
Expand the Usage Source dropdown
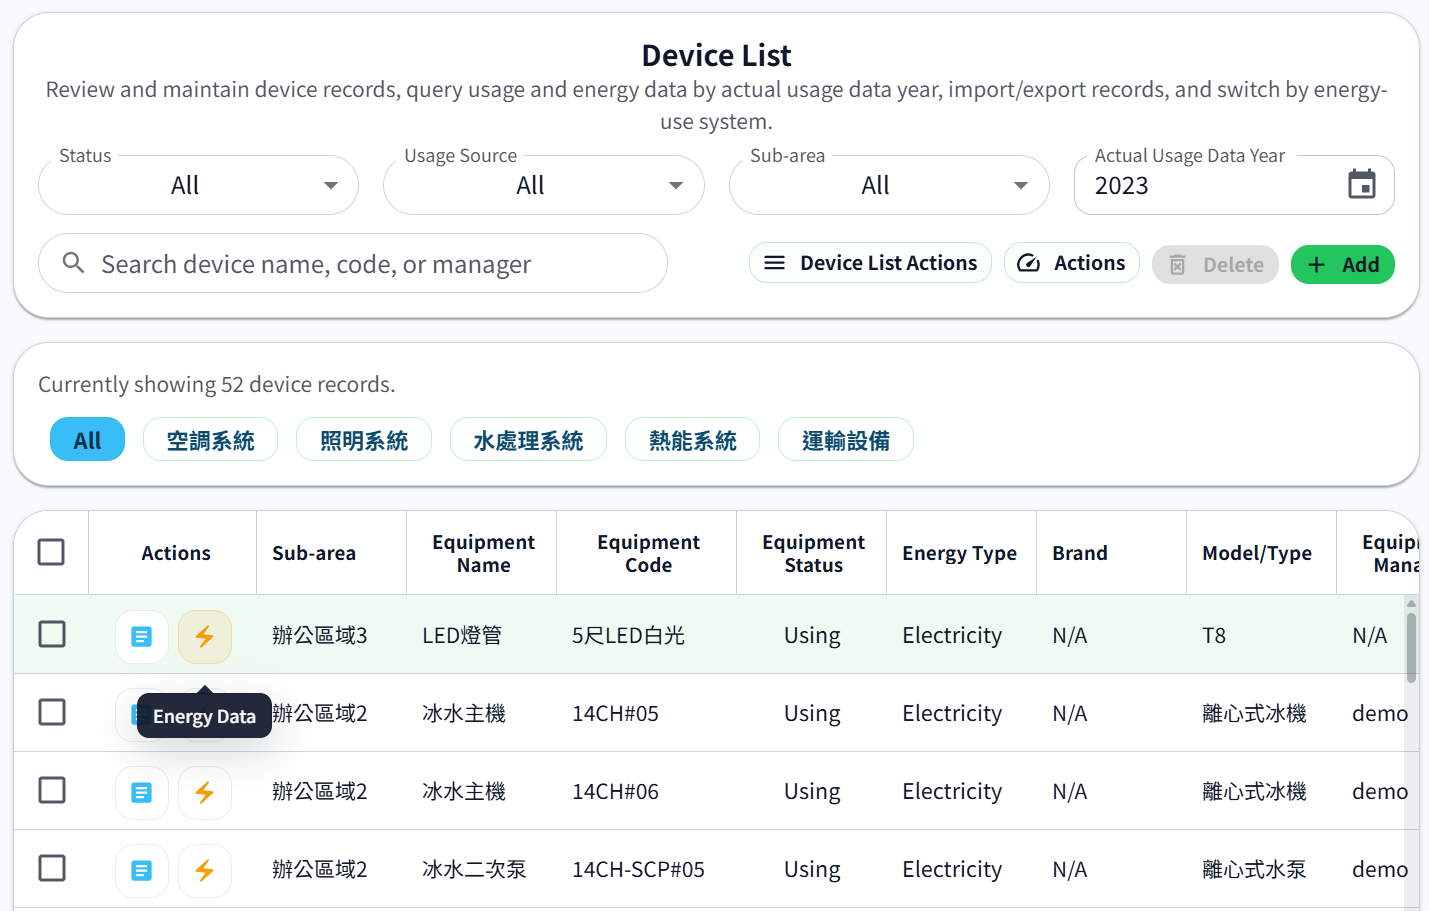[544, 185]
